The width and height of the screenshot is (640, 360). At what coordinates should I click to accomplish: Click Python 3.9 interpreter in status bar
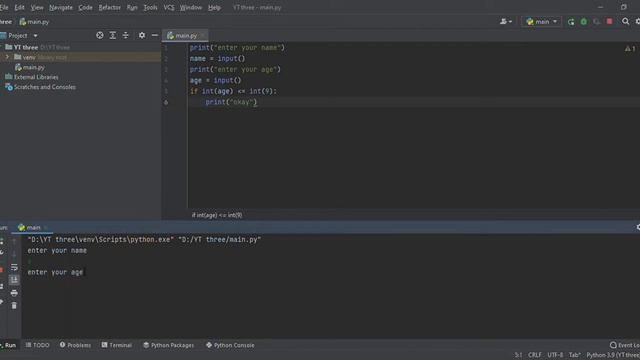click(613, 355)
